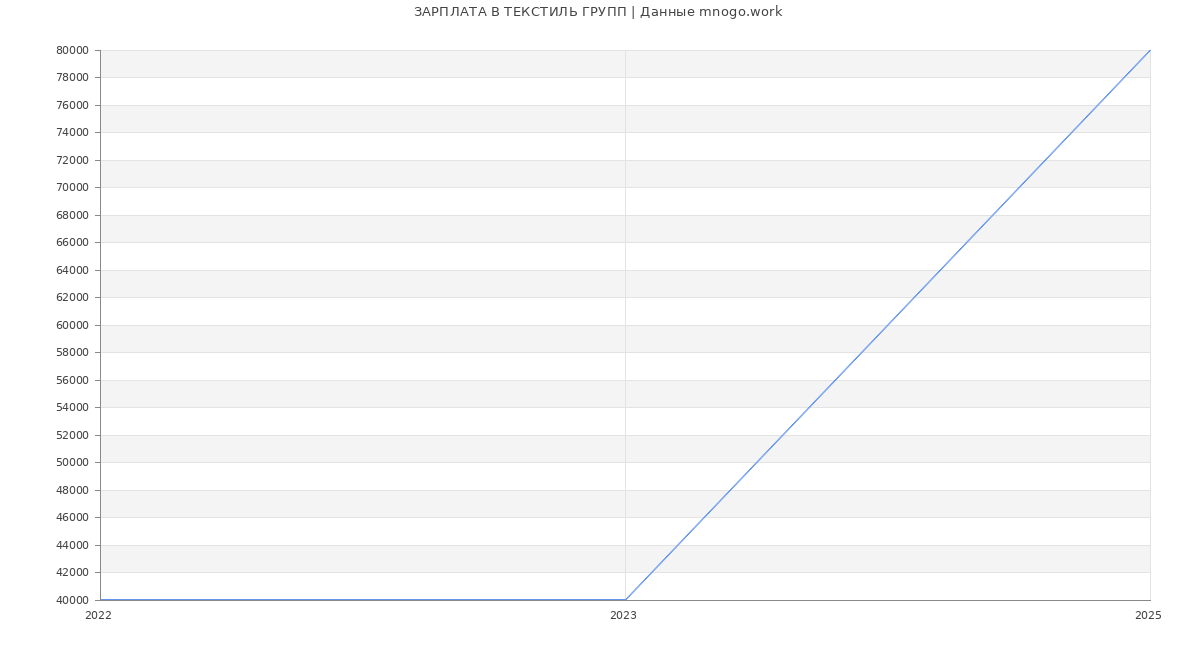Select the 78000 y-axis label
This screenshot has height=650, width=1200.
[x=72, y=78]
